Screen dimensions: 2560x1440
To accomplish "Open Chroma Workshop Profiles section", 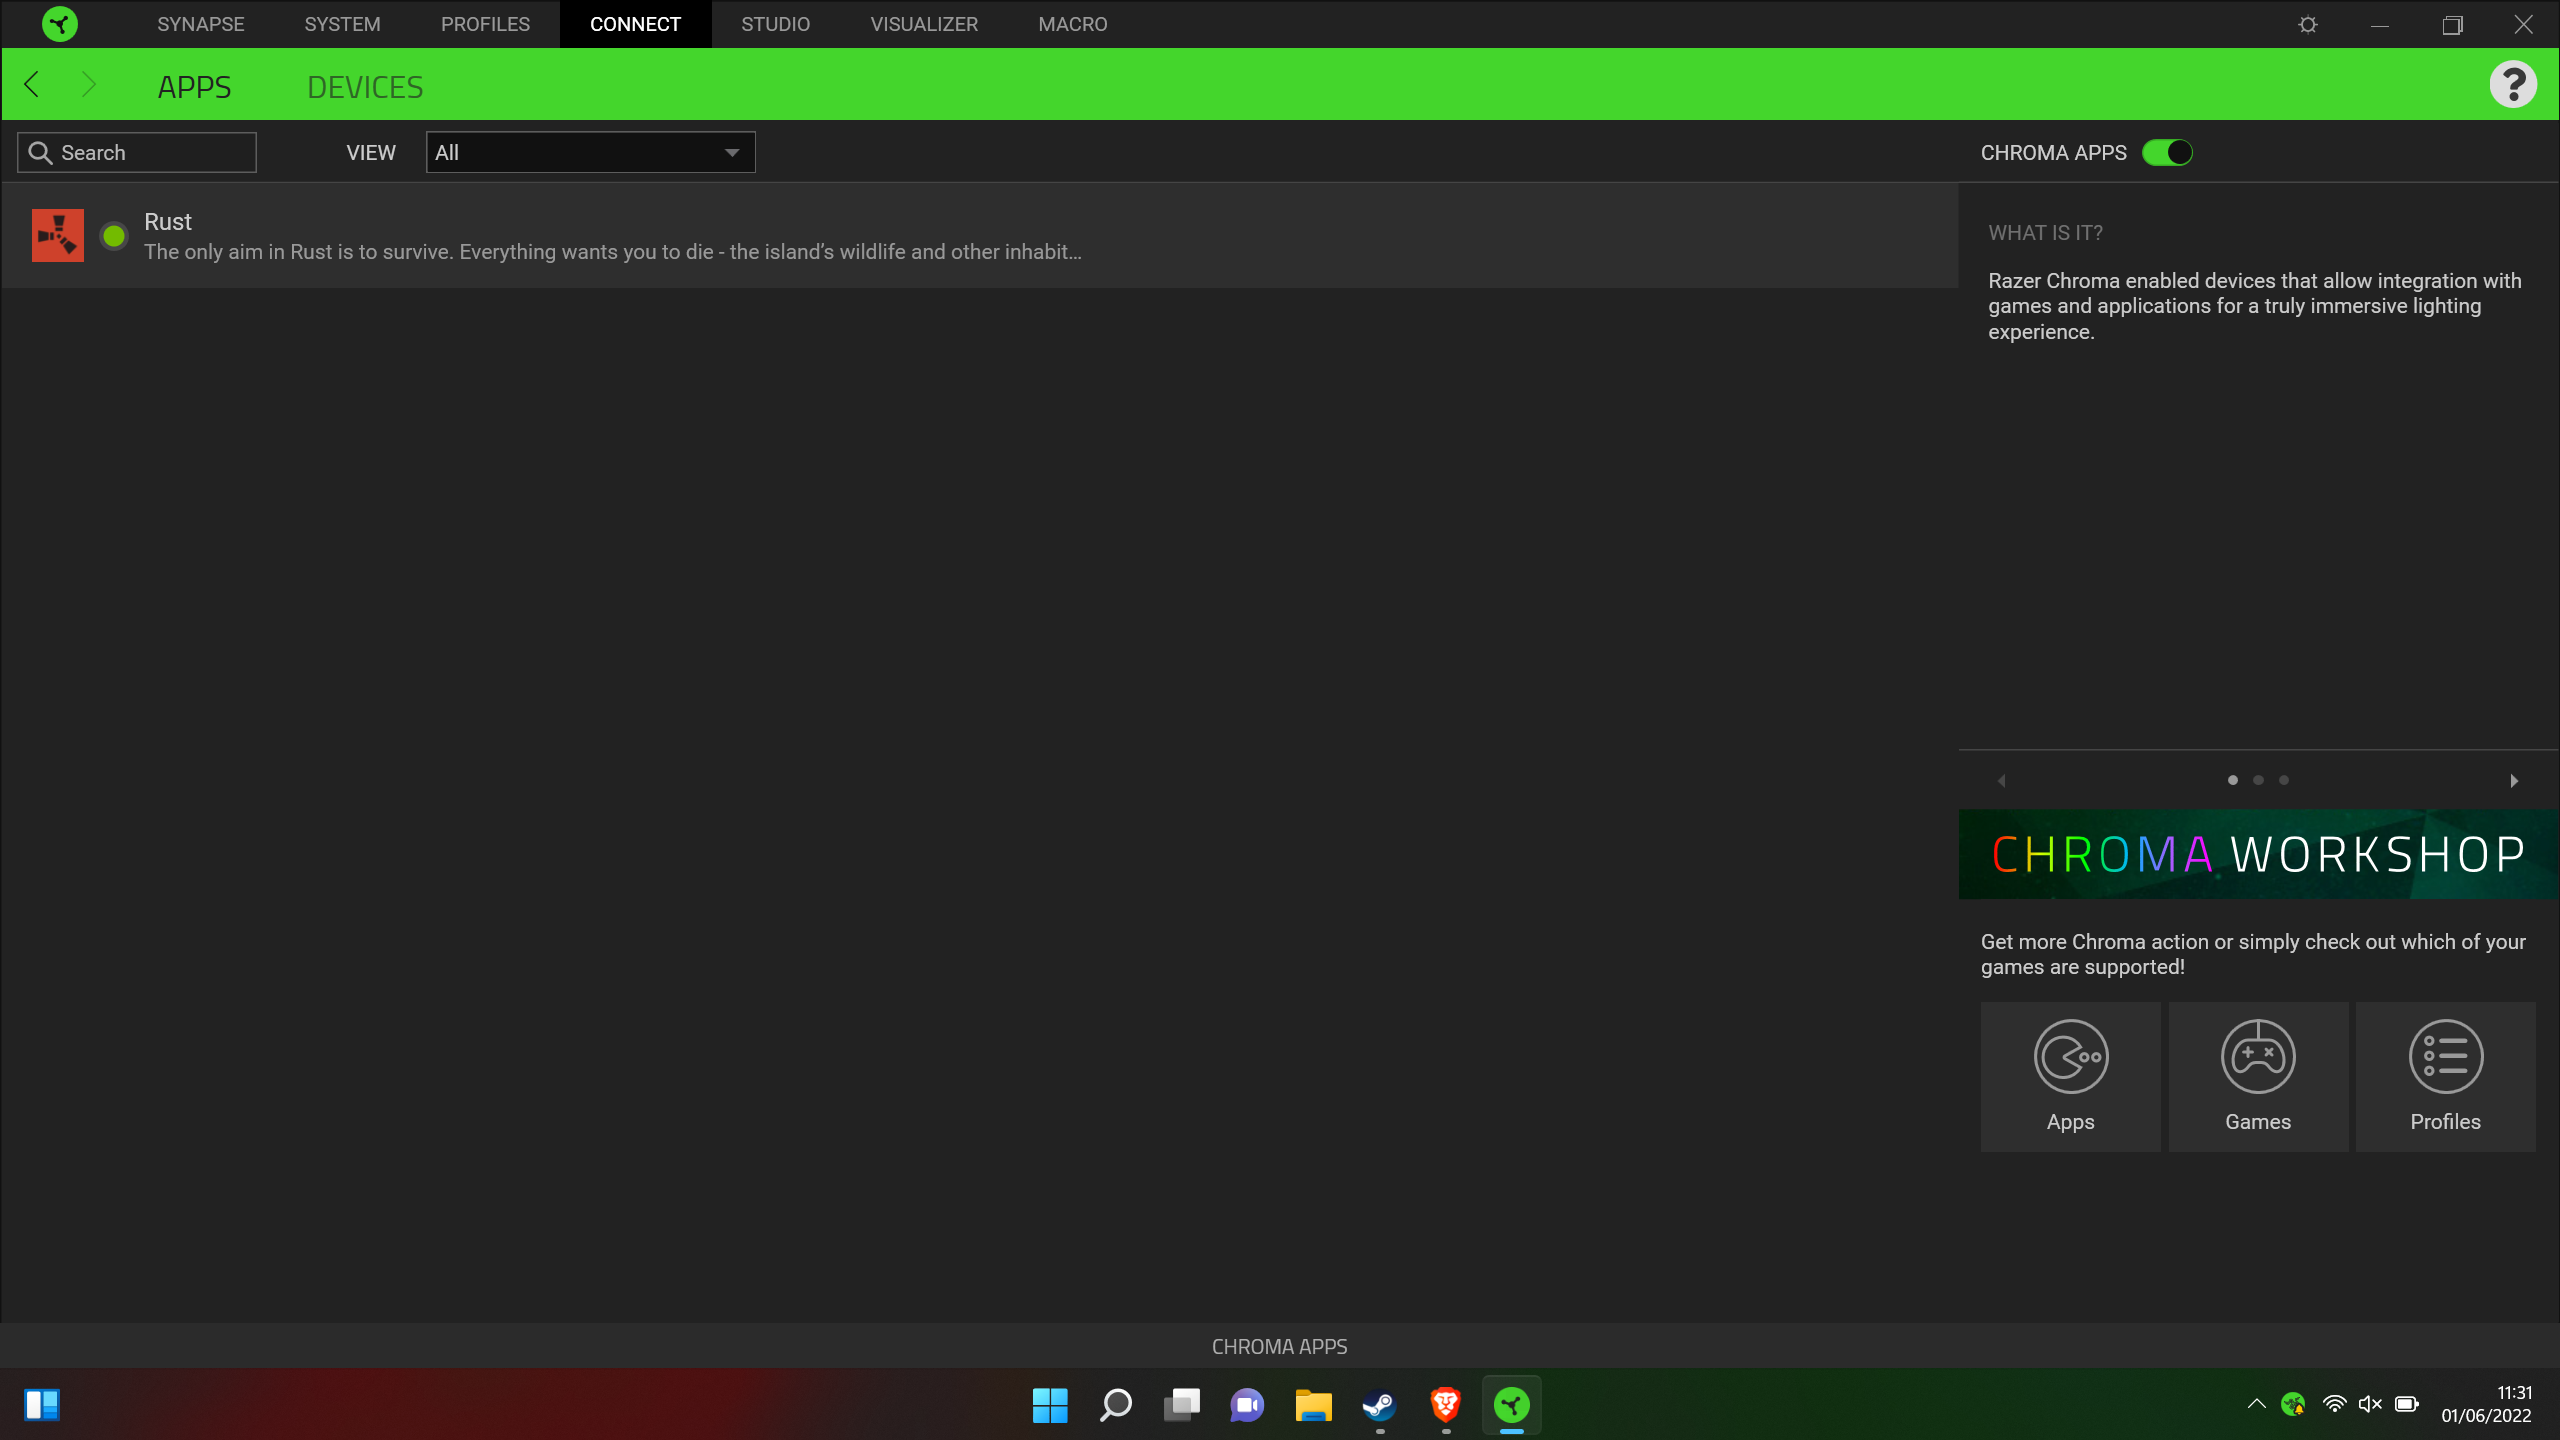I will pyautogui.click(x=2445, y=1076).
